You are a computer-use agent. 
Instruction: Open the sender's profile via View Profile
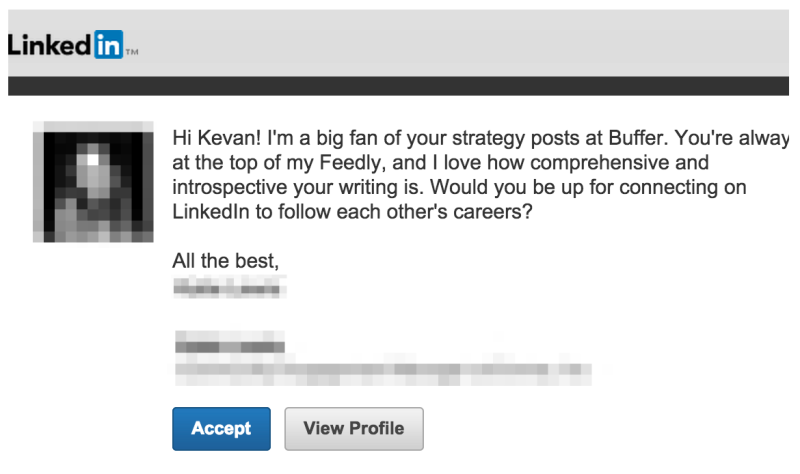coord(354,429)
